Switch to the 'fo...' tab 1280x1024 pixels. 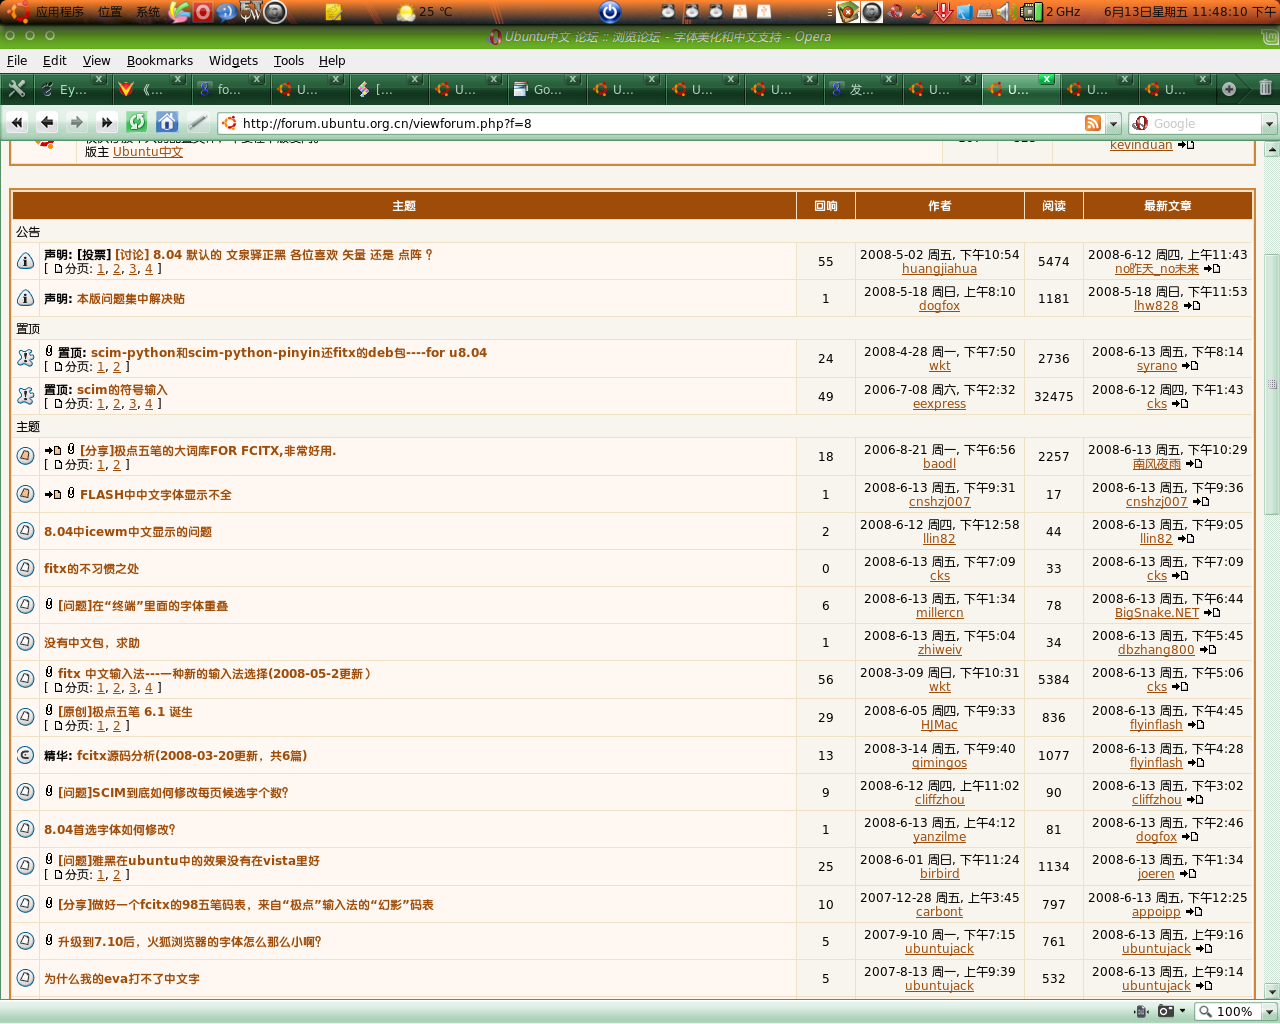pos(229,89)
